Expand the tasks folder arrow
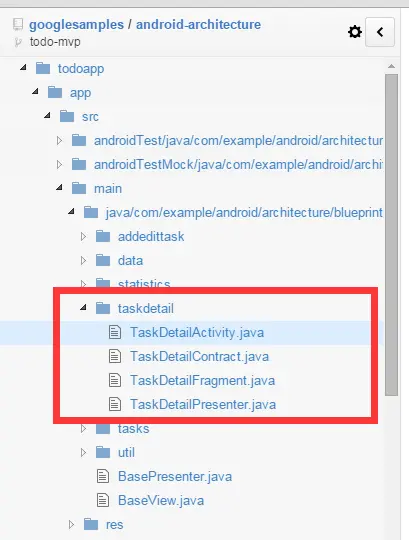Viewport: 409px width, 540px height. pyautogui.click(x=83, y=429)
